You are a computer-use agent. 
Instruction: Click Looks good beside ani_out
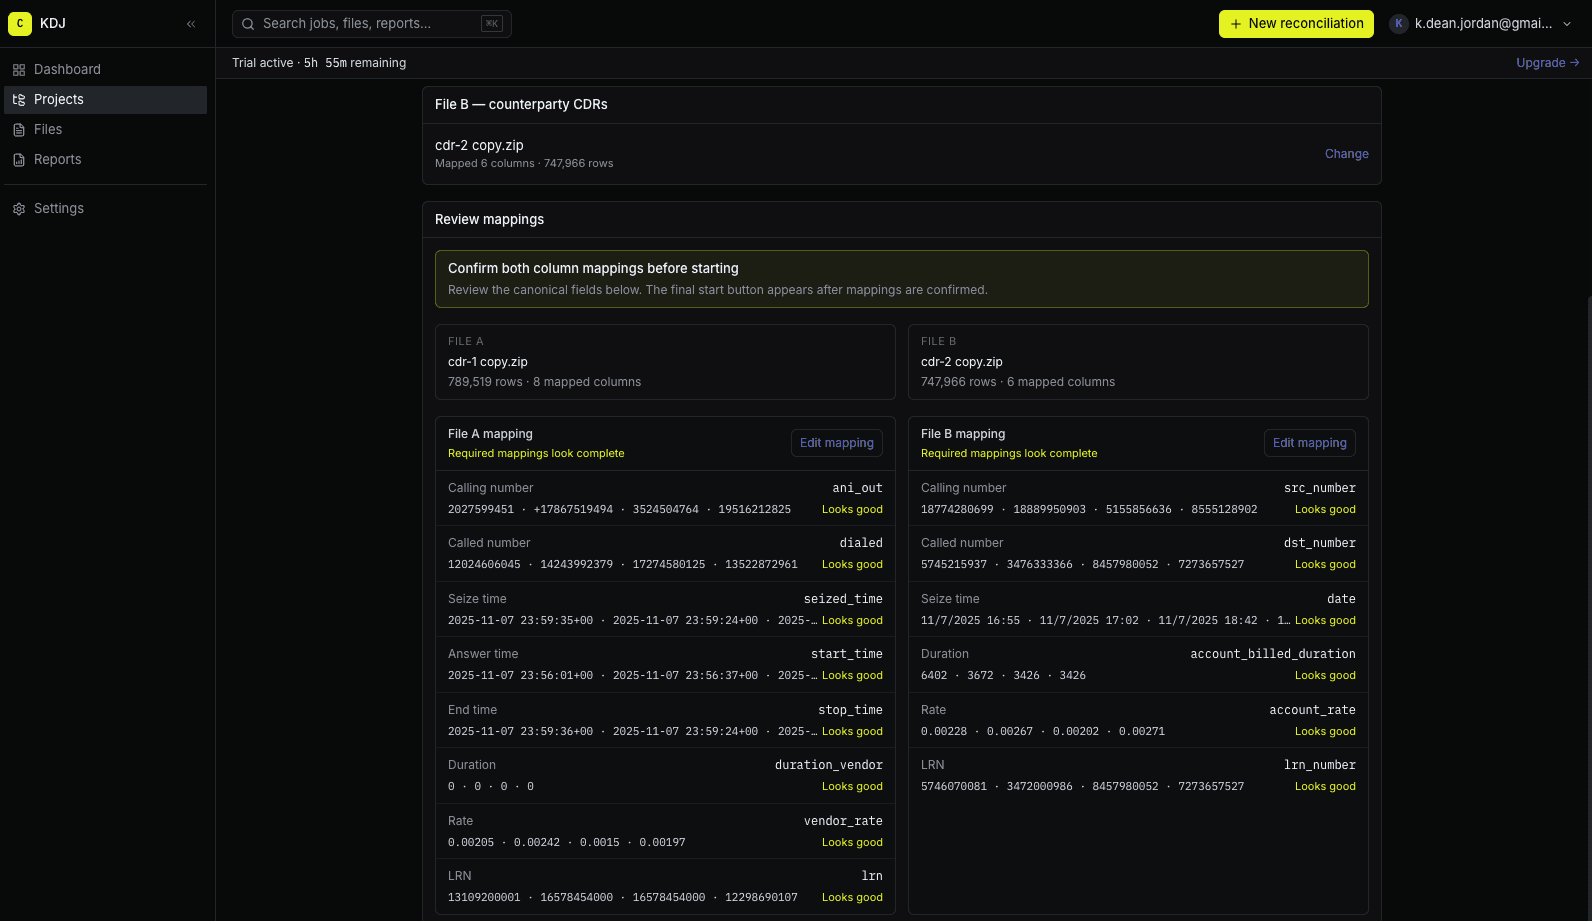852,510
